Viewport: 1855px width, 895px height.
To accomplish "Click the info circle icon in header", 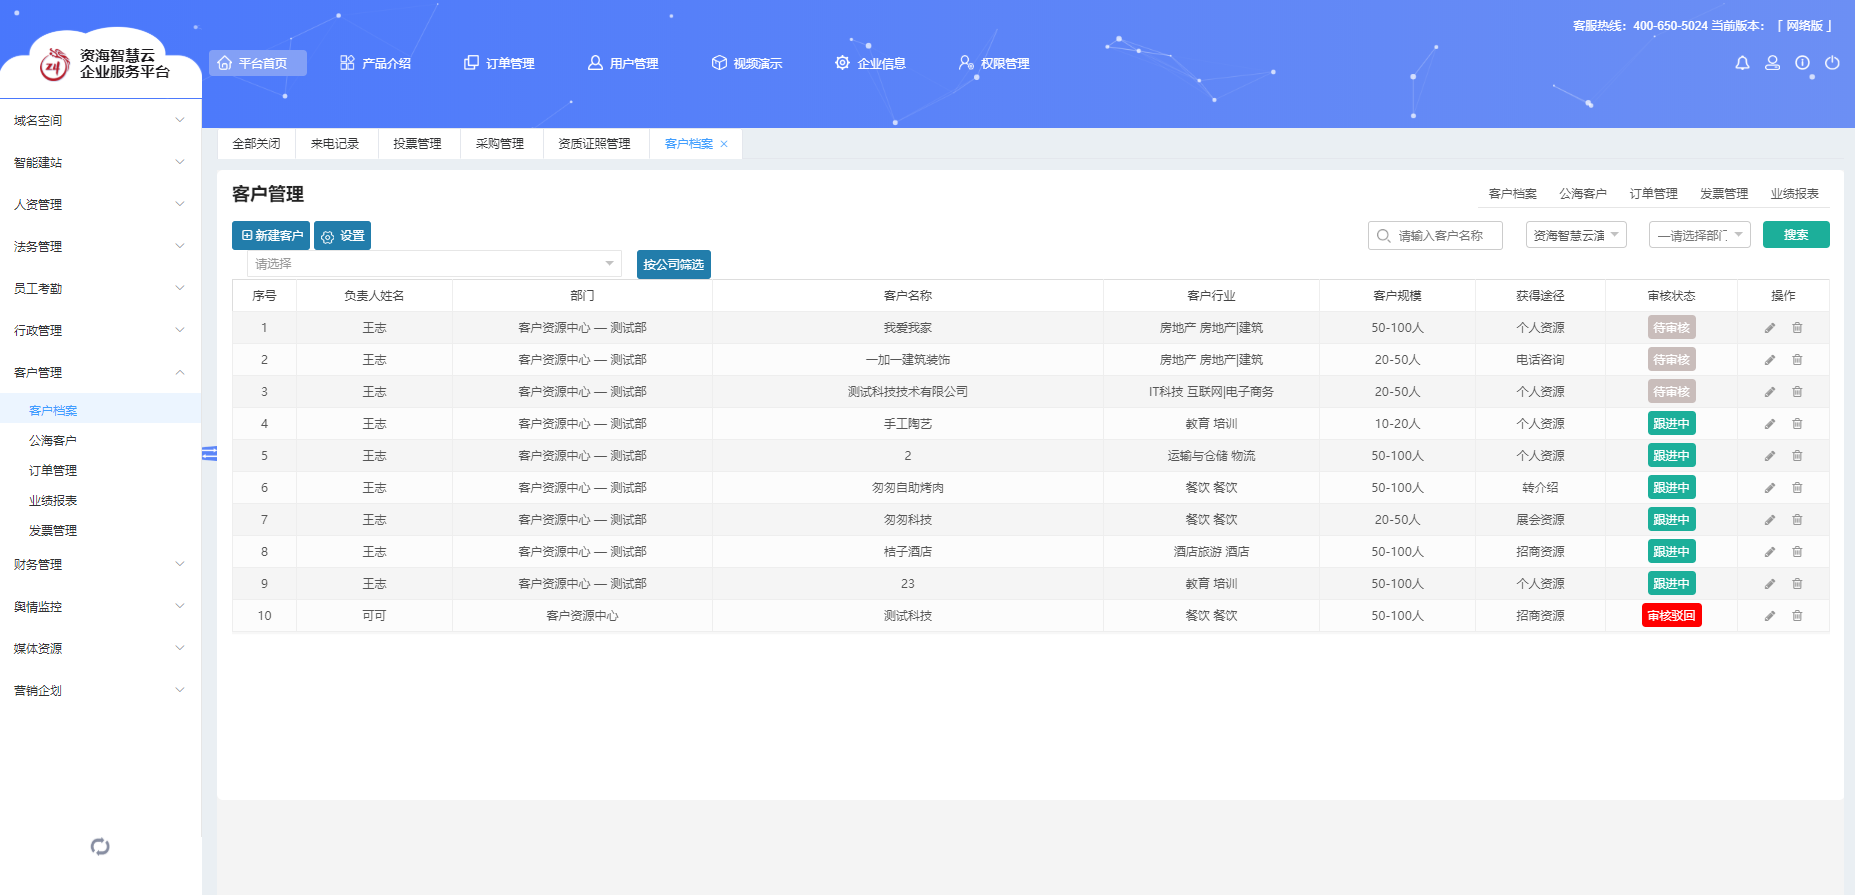I will pyautogui.click(x=1802, y=63).
